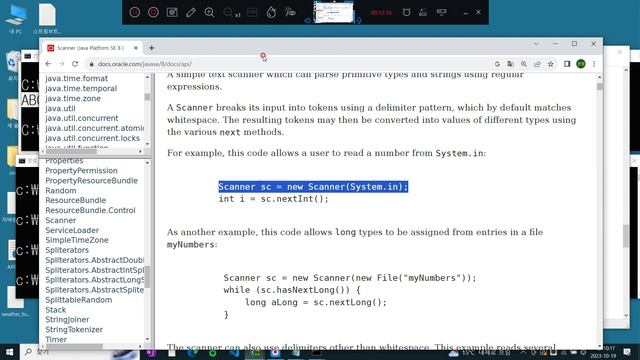Open PropertyPermission class

coord(81,171)
